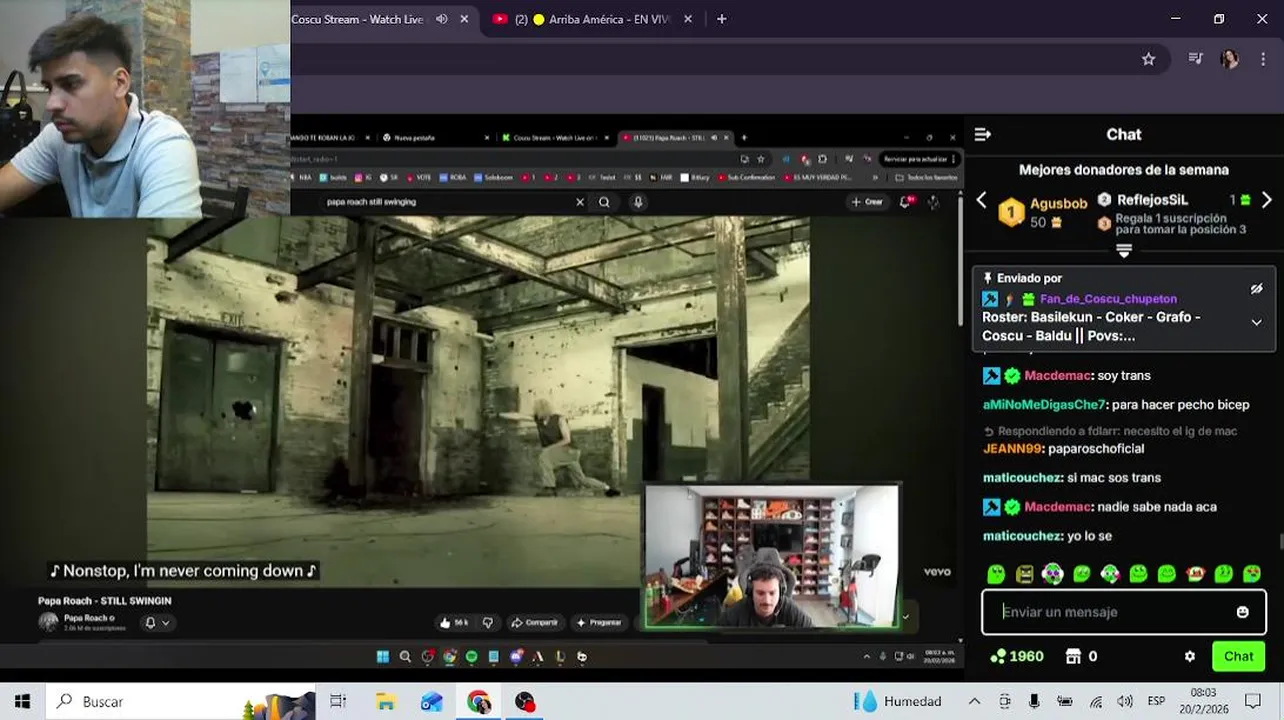Open Chrome three-dot menu
Viewport: 1284px width, 720px height.
(x=1263, y=59)
